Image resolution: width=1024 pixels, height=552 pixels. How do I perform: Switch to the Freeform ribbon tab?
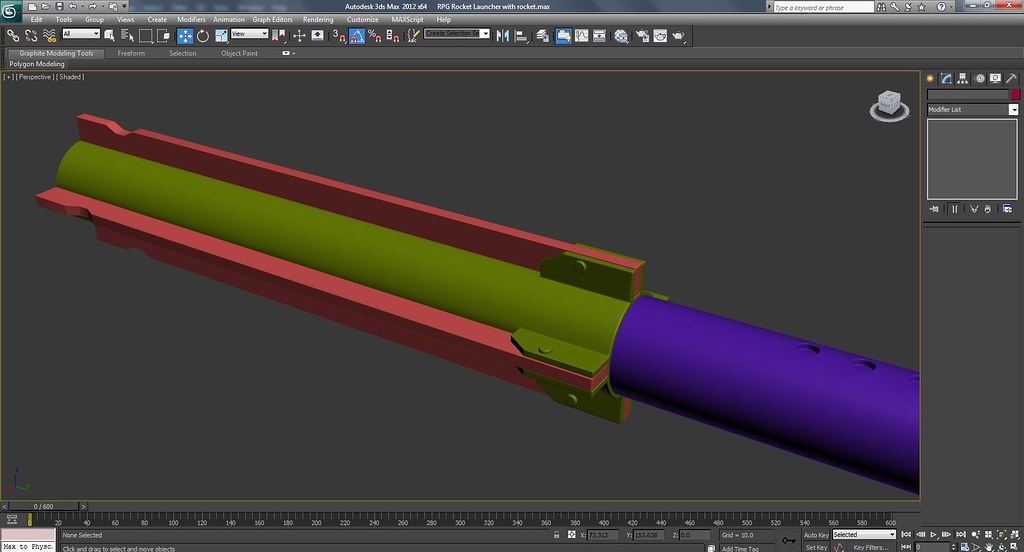pos(131,53)
